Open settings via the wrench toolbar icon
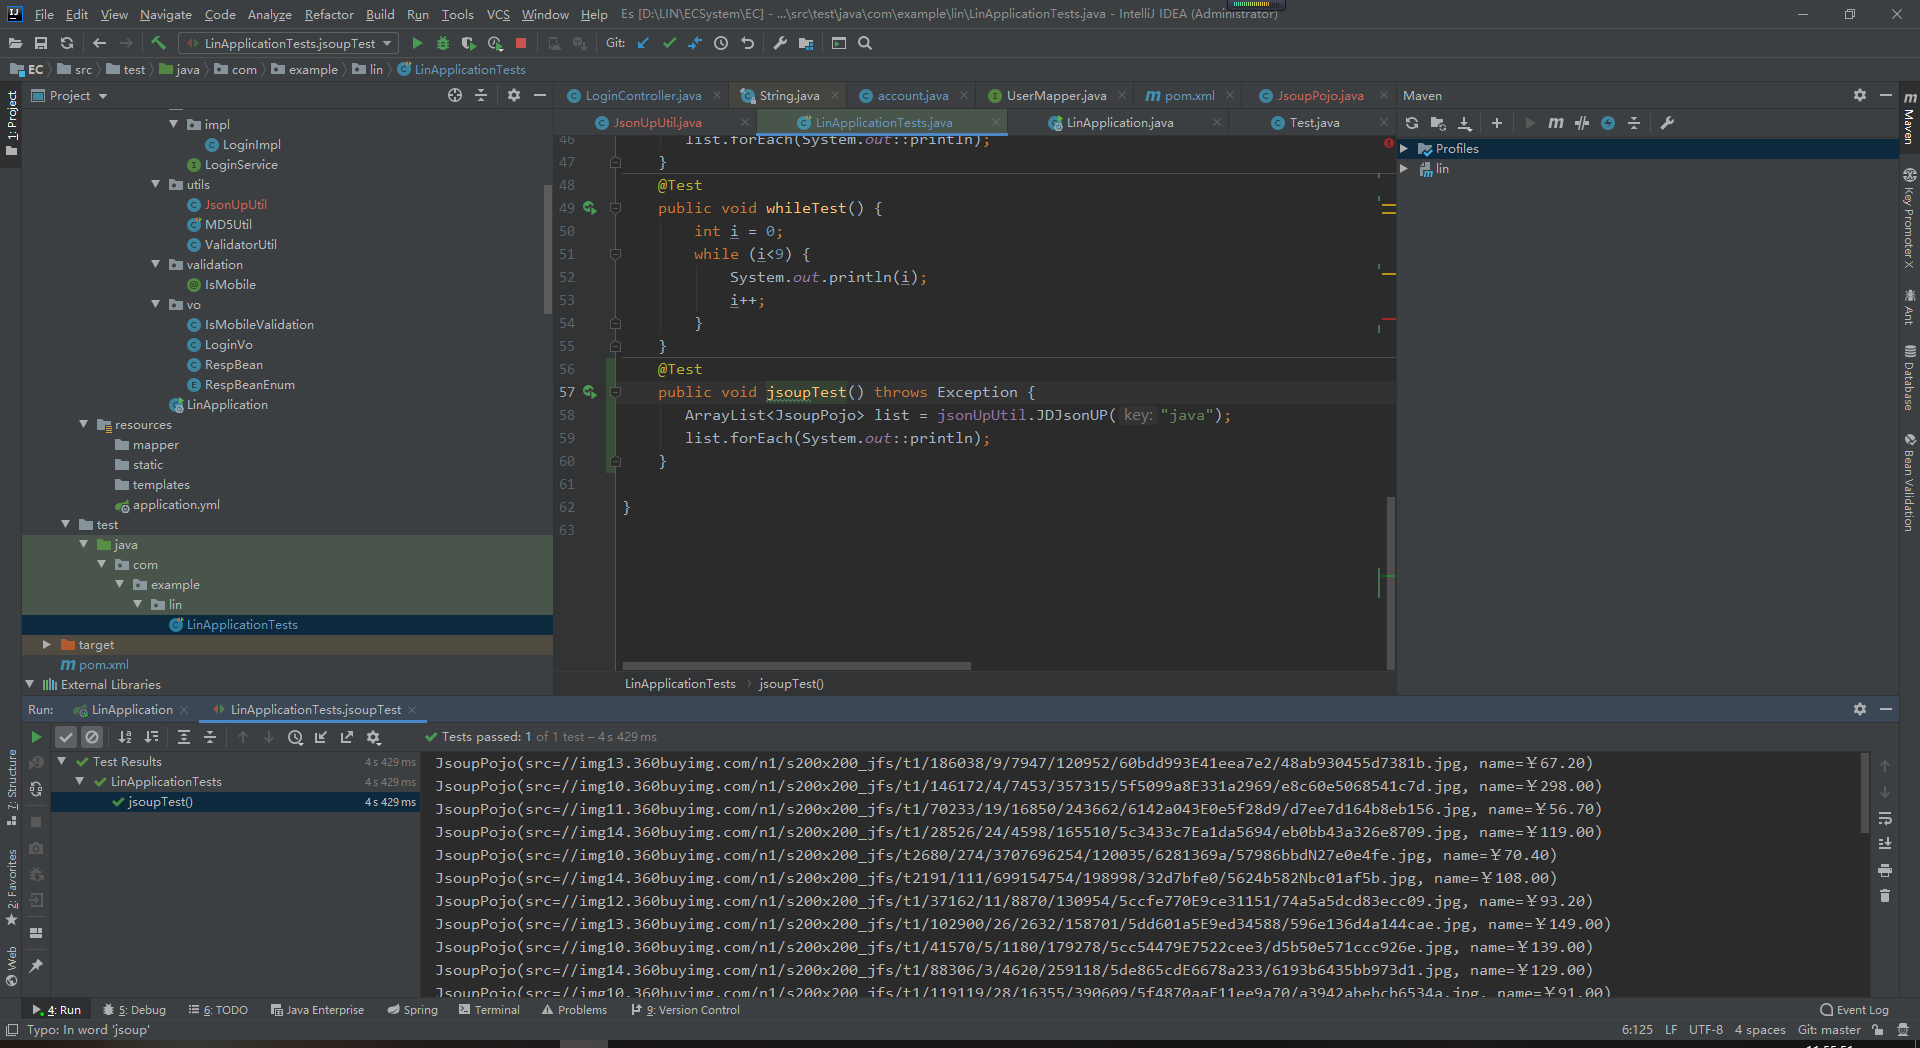Image resolution: width=1920 pixels, height=1048 pixels. point(780,43)
